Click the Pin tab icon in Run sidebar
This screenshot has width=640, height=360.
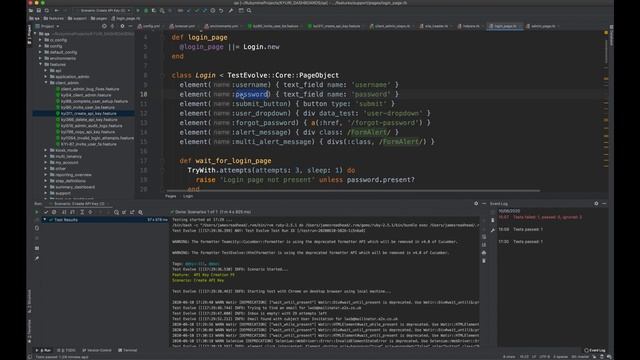(x=37, y=259)
